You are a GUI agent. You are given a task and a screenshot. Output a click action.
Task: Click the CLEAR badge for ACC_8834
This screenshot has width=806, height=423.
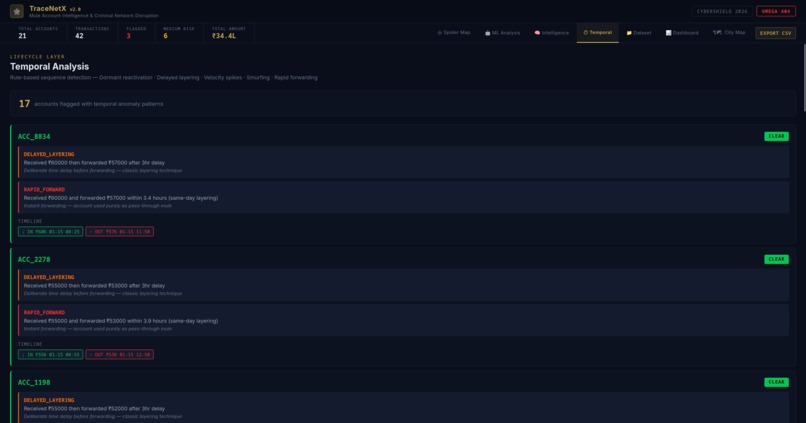[776, 136]
